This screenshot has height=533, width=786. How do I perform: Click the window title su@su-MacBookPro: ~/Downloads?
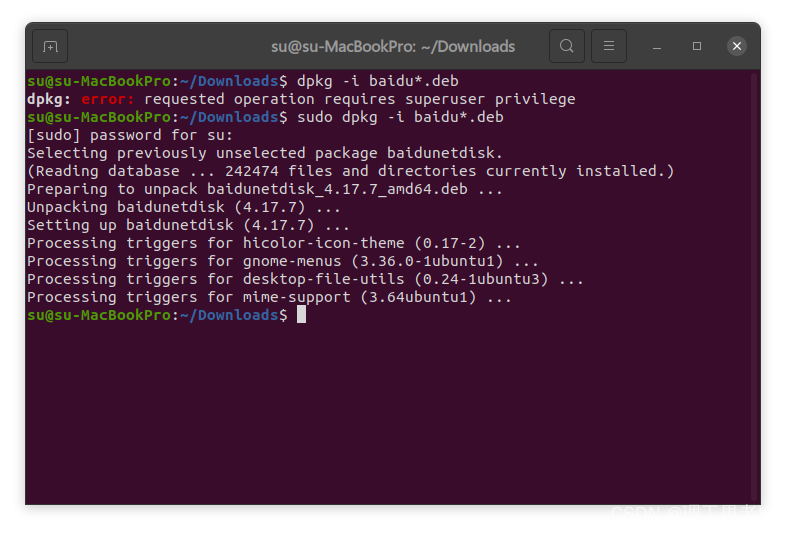coord(392,47)
